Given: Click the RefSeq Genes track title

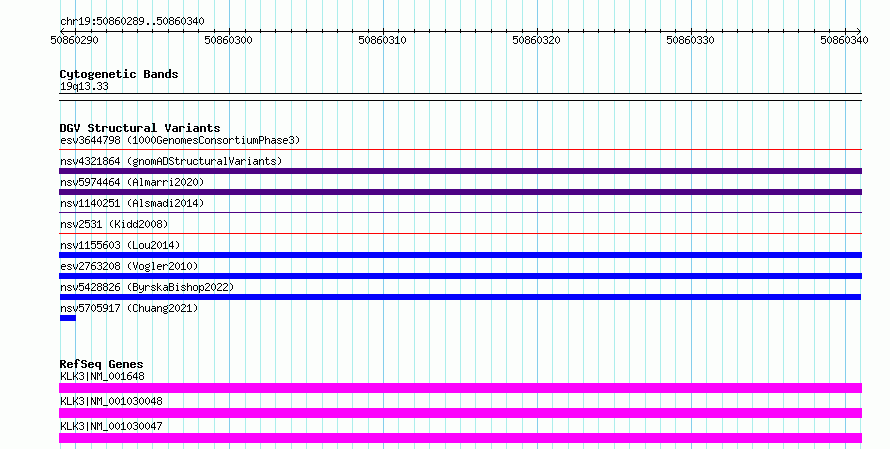Looking at the screenshot, I should tap(101, 364).
